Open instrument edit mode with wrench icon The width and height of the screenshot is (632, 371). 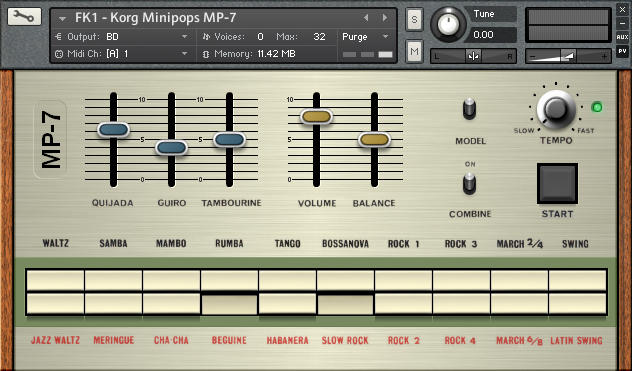coord(24,17)
